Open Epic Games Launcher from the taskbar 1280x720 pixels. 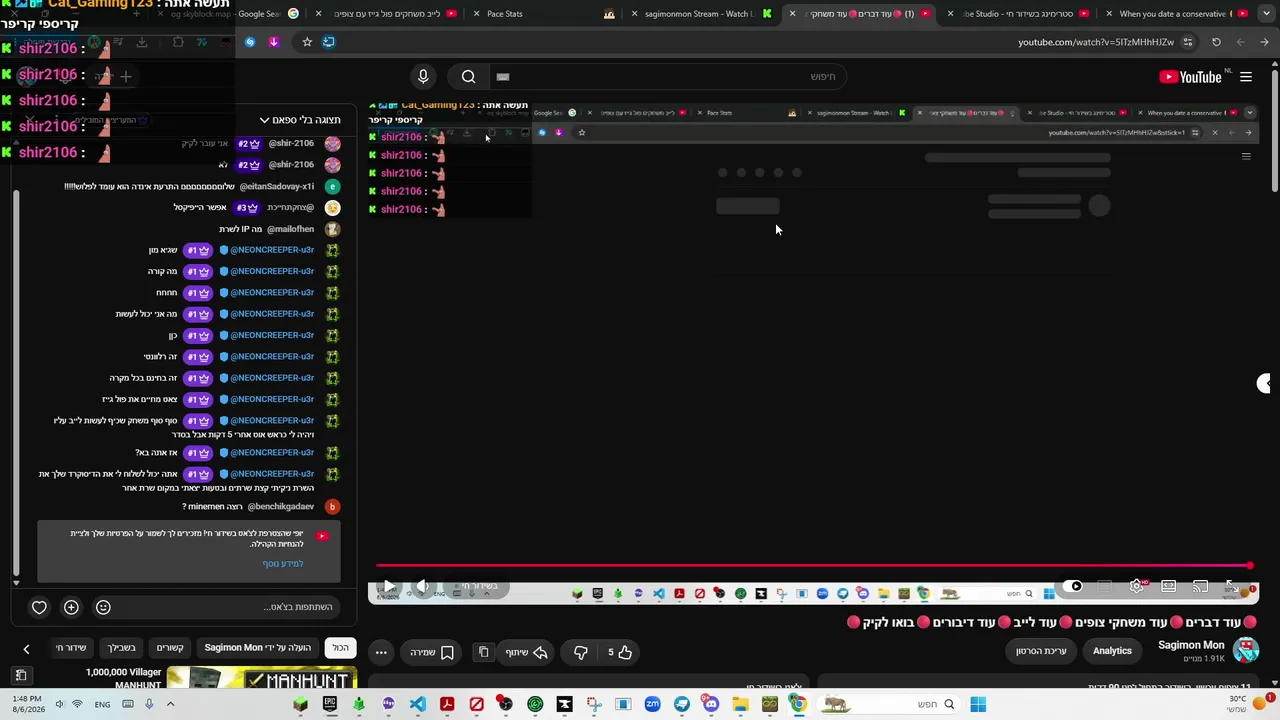point(330,704)
